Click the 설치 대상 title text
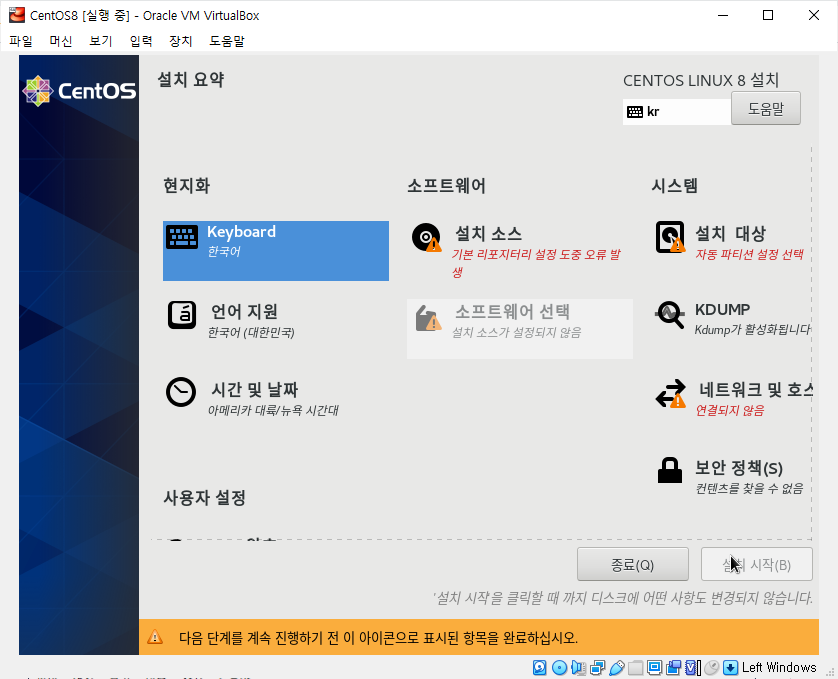This screenshot has height=679, width=838. (x=730, y=233)
